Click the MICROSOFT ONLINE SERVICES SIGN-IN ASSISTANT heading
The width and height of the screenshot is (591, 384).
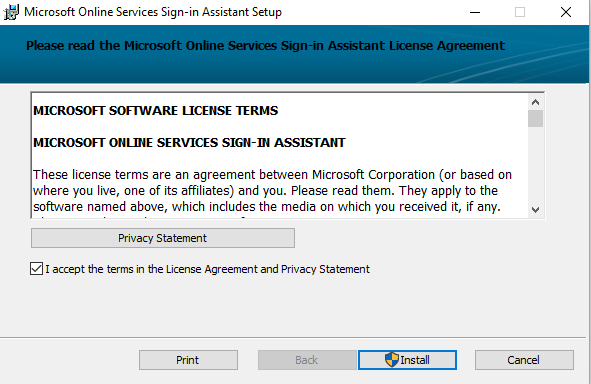coord(189,142)
